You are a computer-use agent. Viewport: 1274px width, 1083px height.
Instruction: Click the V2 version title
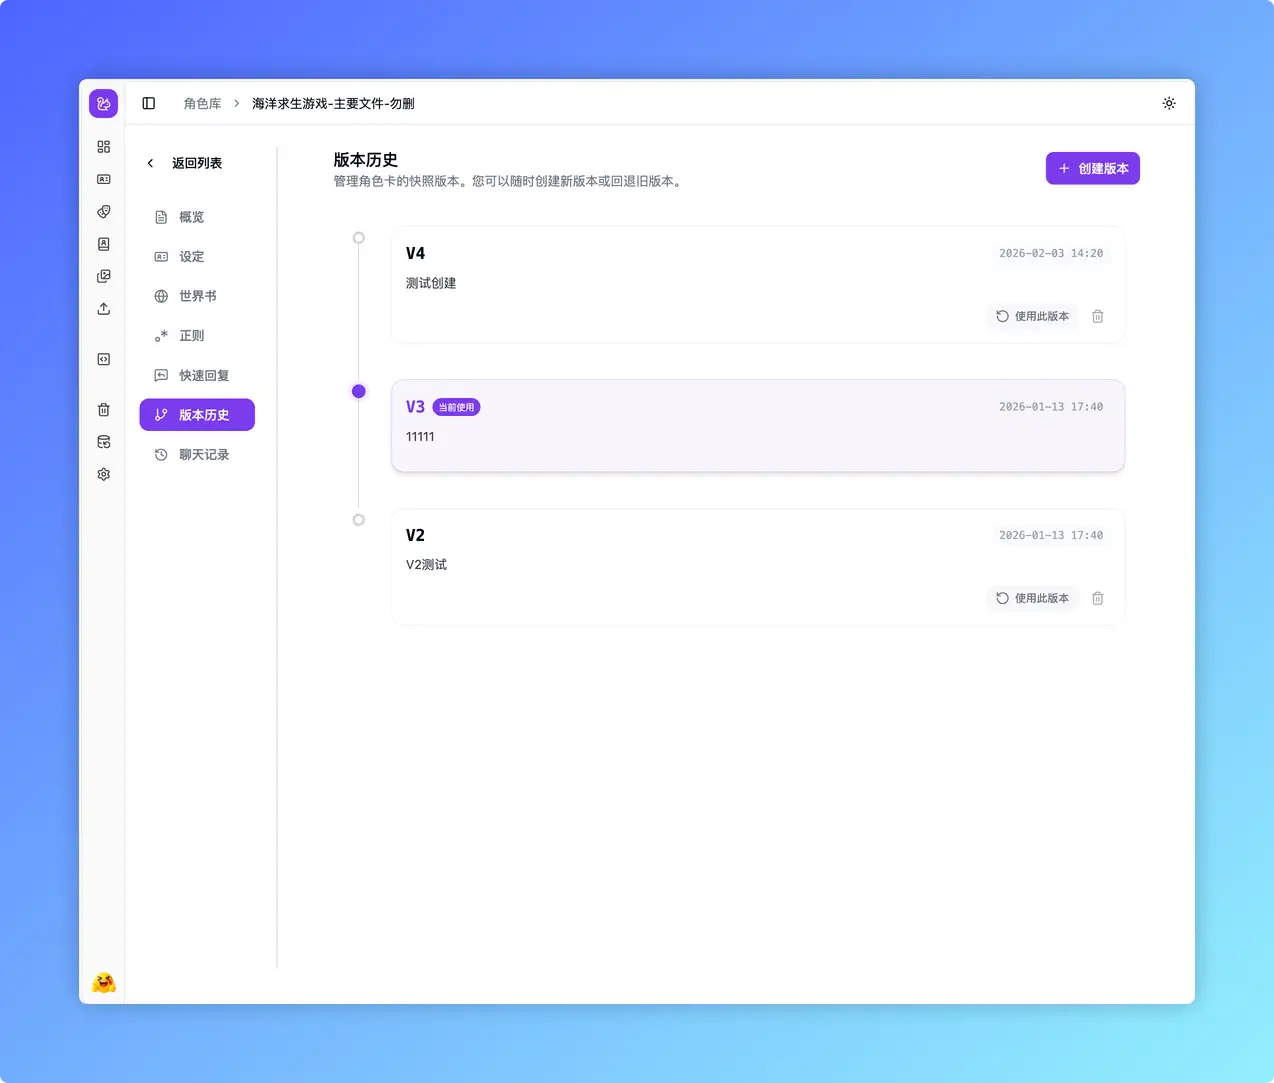coord(415,535)
